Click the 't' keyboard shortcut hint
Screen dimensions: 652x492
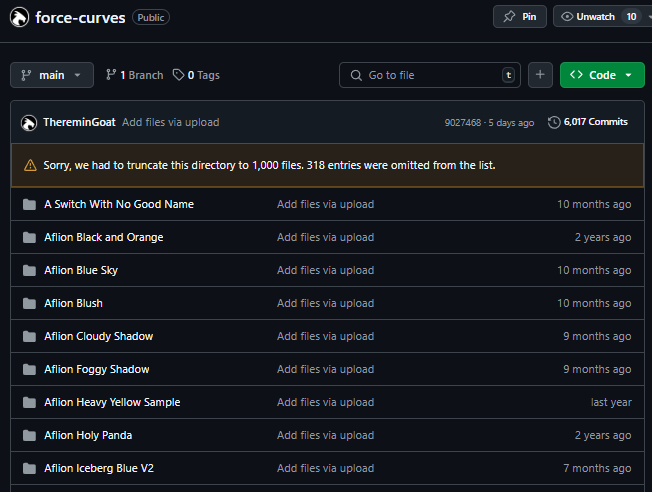pos(509,75)
